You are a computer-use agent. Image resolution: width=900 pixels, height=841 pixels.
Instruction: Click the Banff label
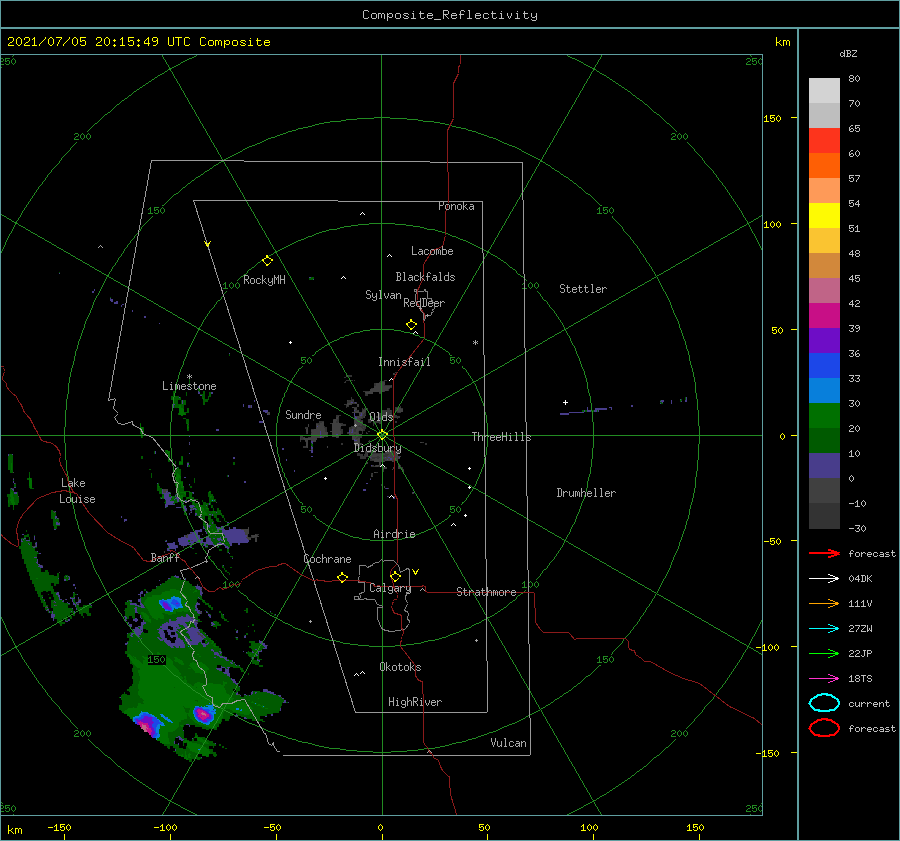click(x=165, y=557)
